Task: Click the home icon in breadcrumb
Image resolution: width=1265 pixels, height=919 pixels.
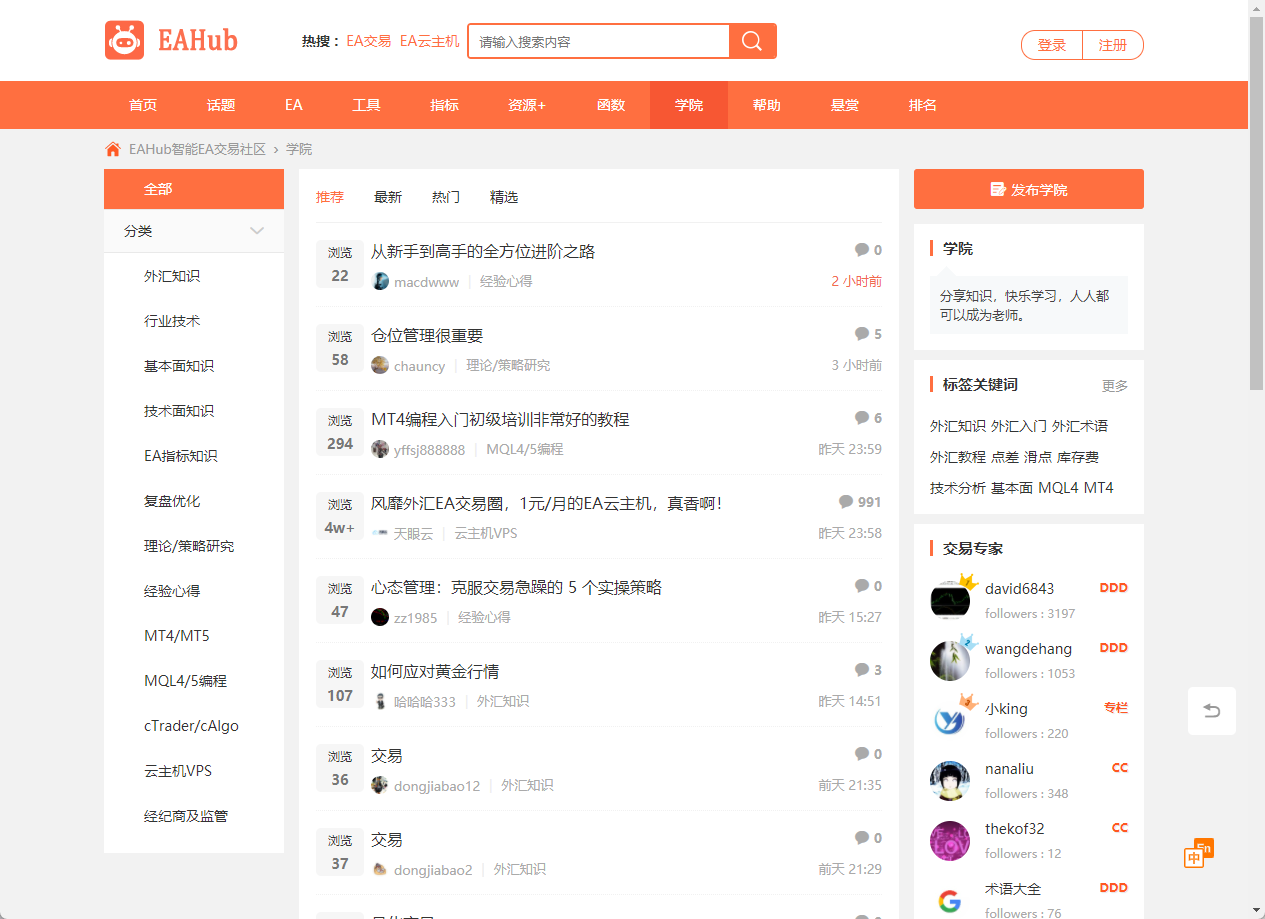Action: (113, 149)
